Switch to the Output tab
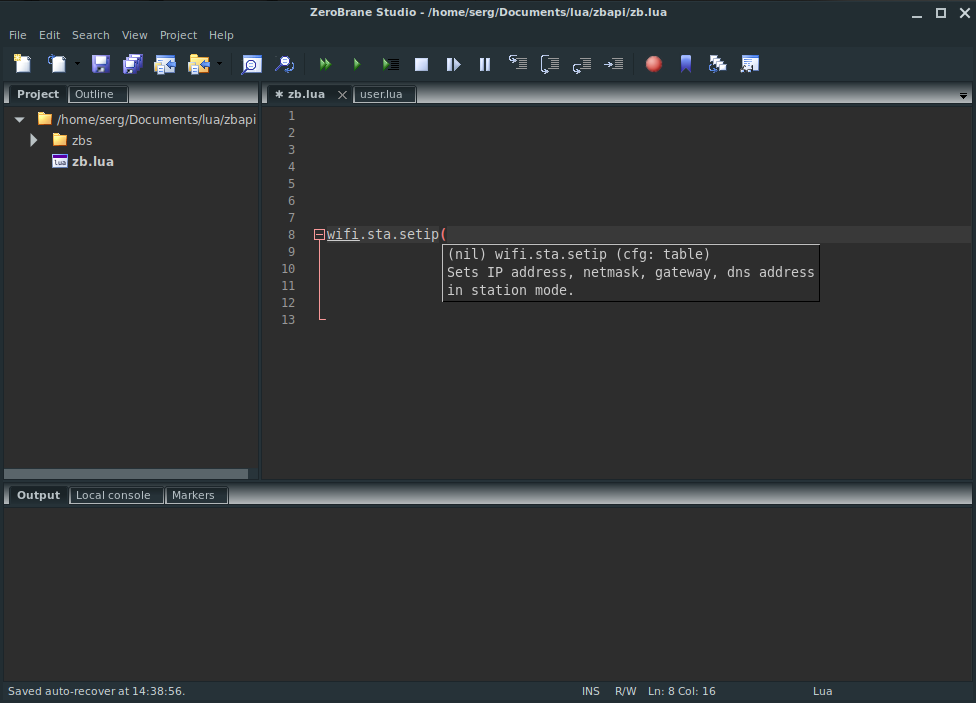 point(38,495)
